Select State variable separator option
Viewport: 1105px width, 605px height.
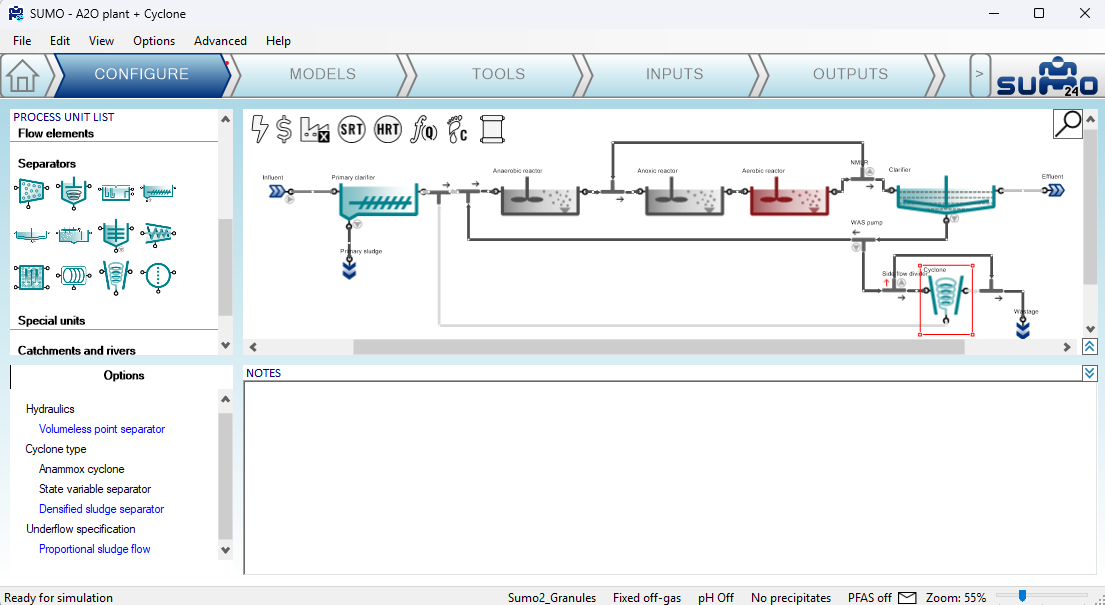95,489
